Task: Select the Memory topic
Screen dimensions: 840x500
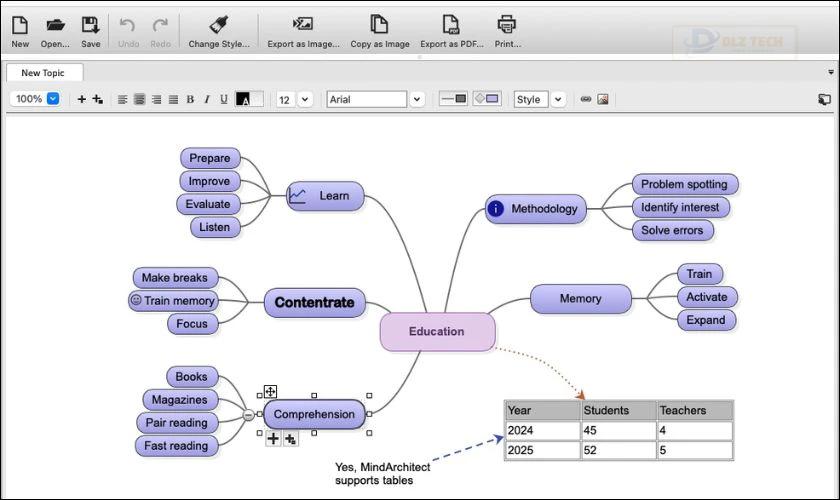Action: (x=581, y=298)
